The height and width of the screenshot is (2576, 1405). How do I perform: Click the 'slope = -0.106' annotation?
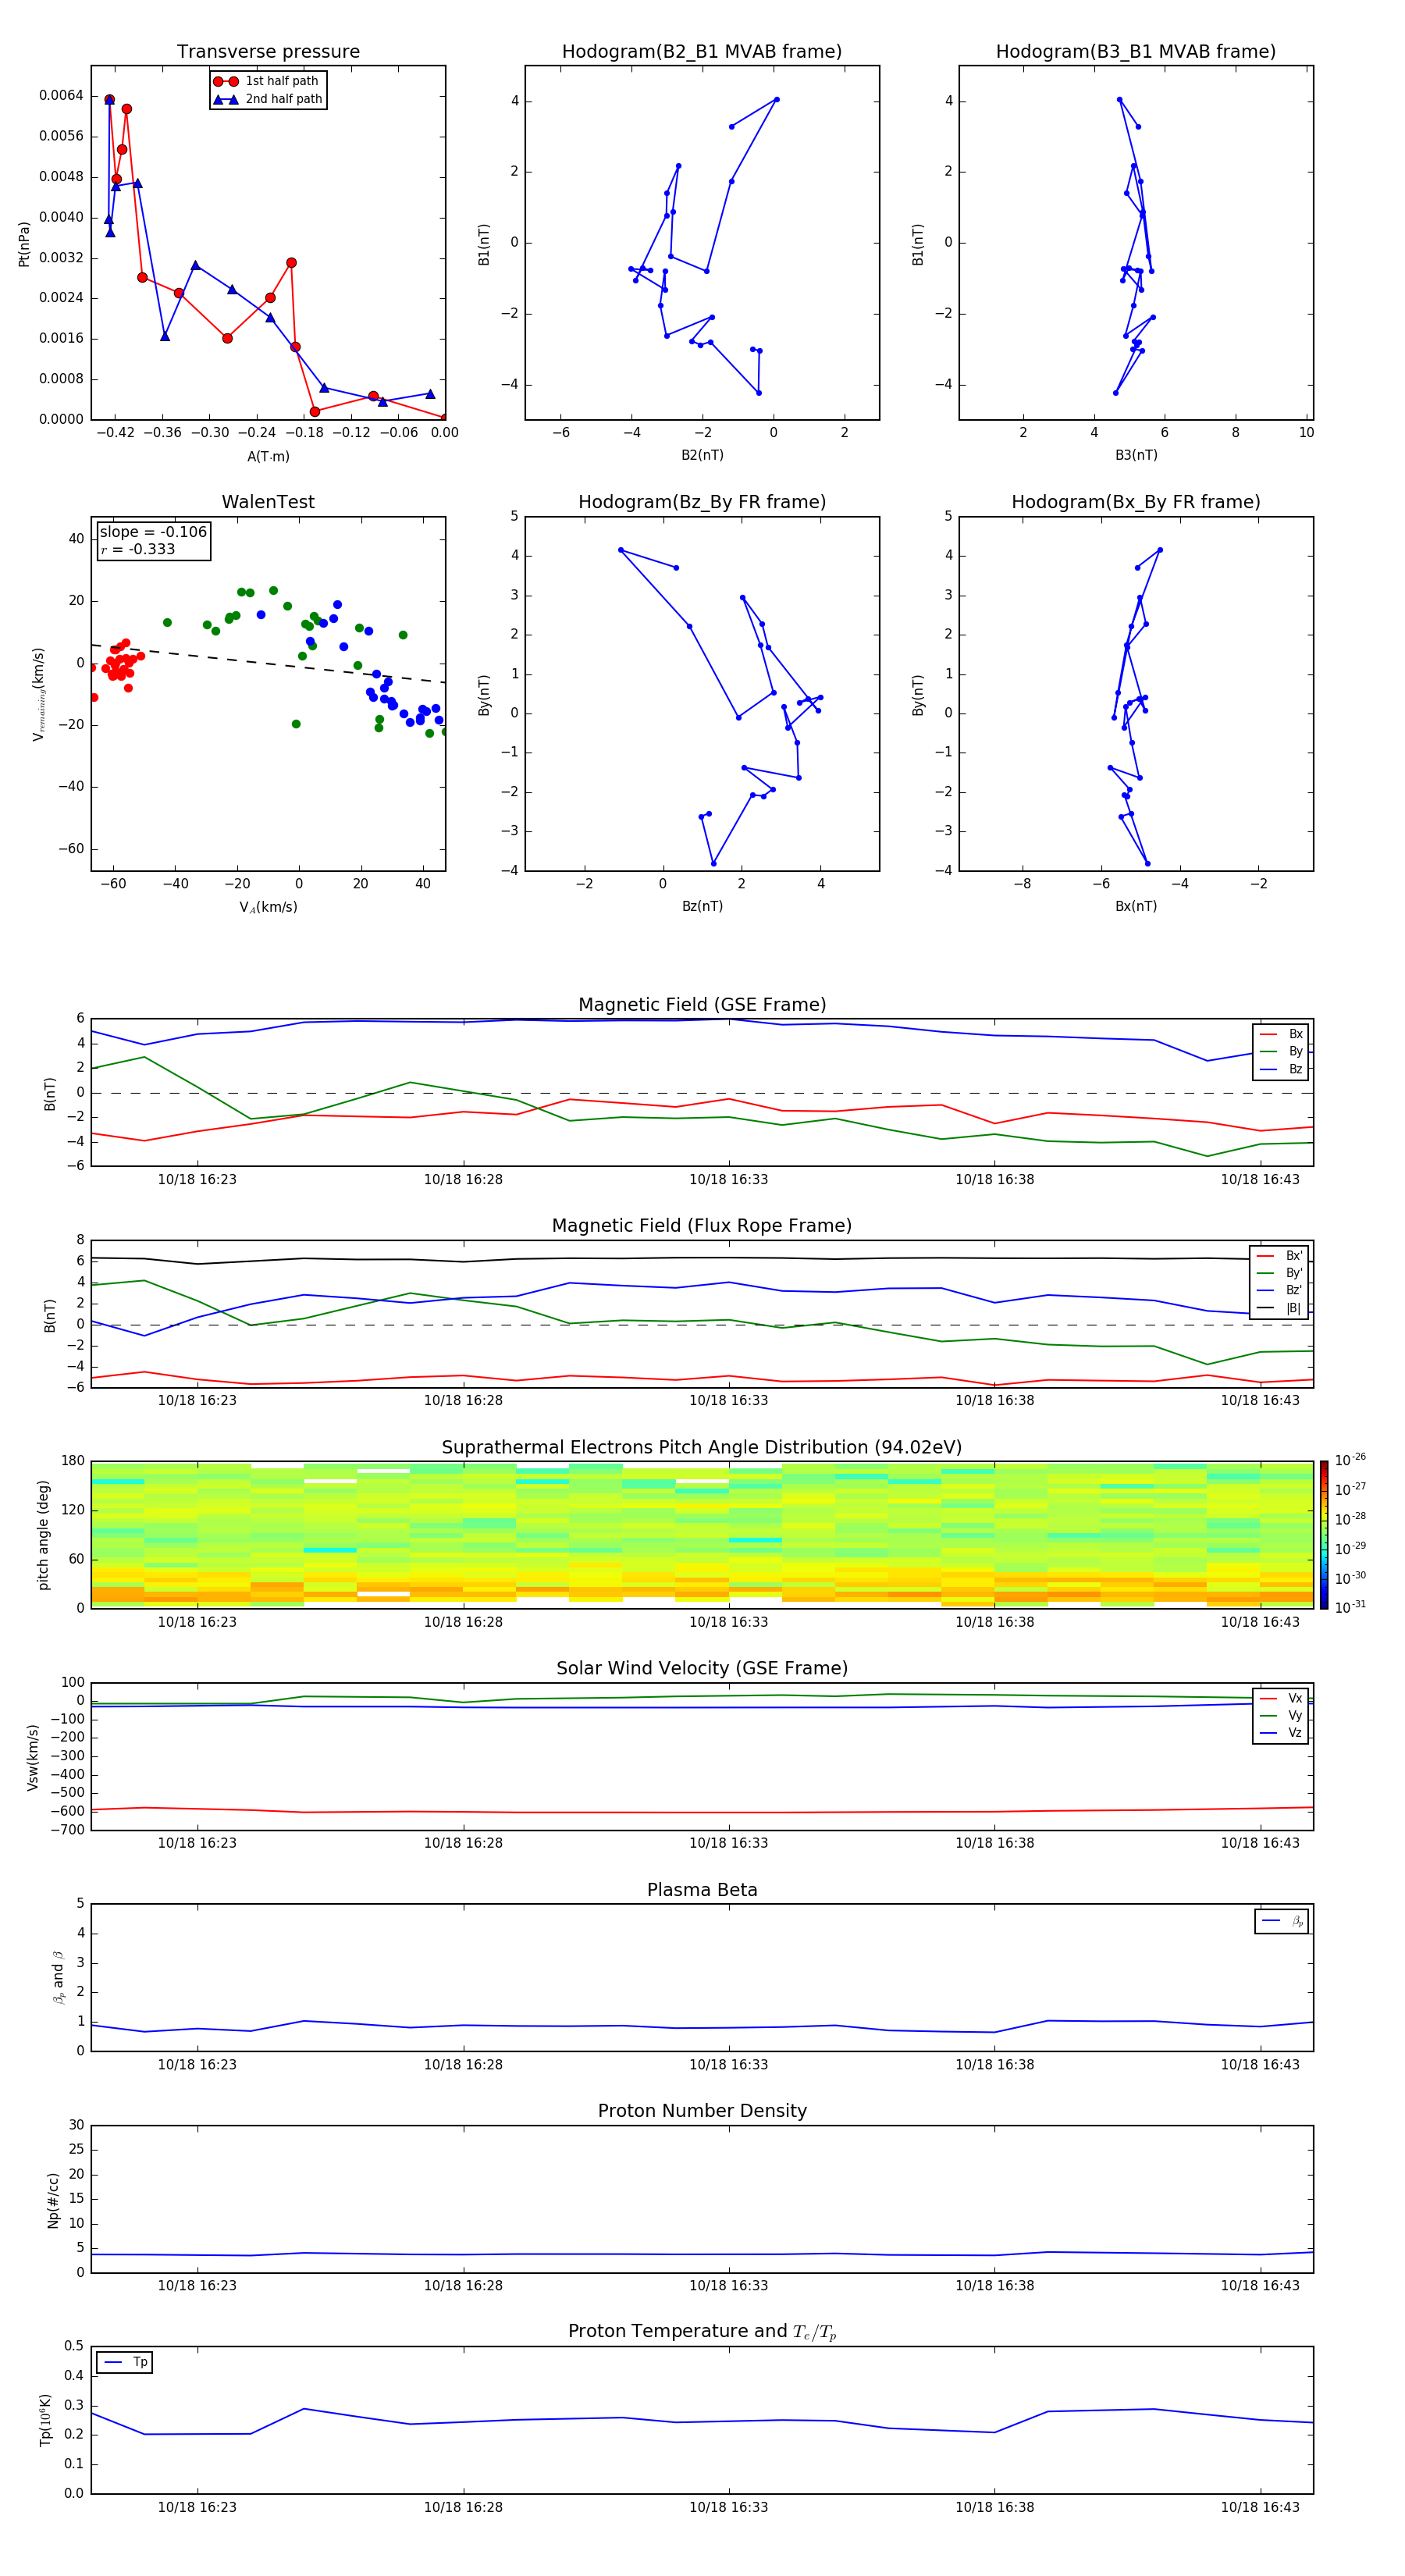pos(153,532)
